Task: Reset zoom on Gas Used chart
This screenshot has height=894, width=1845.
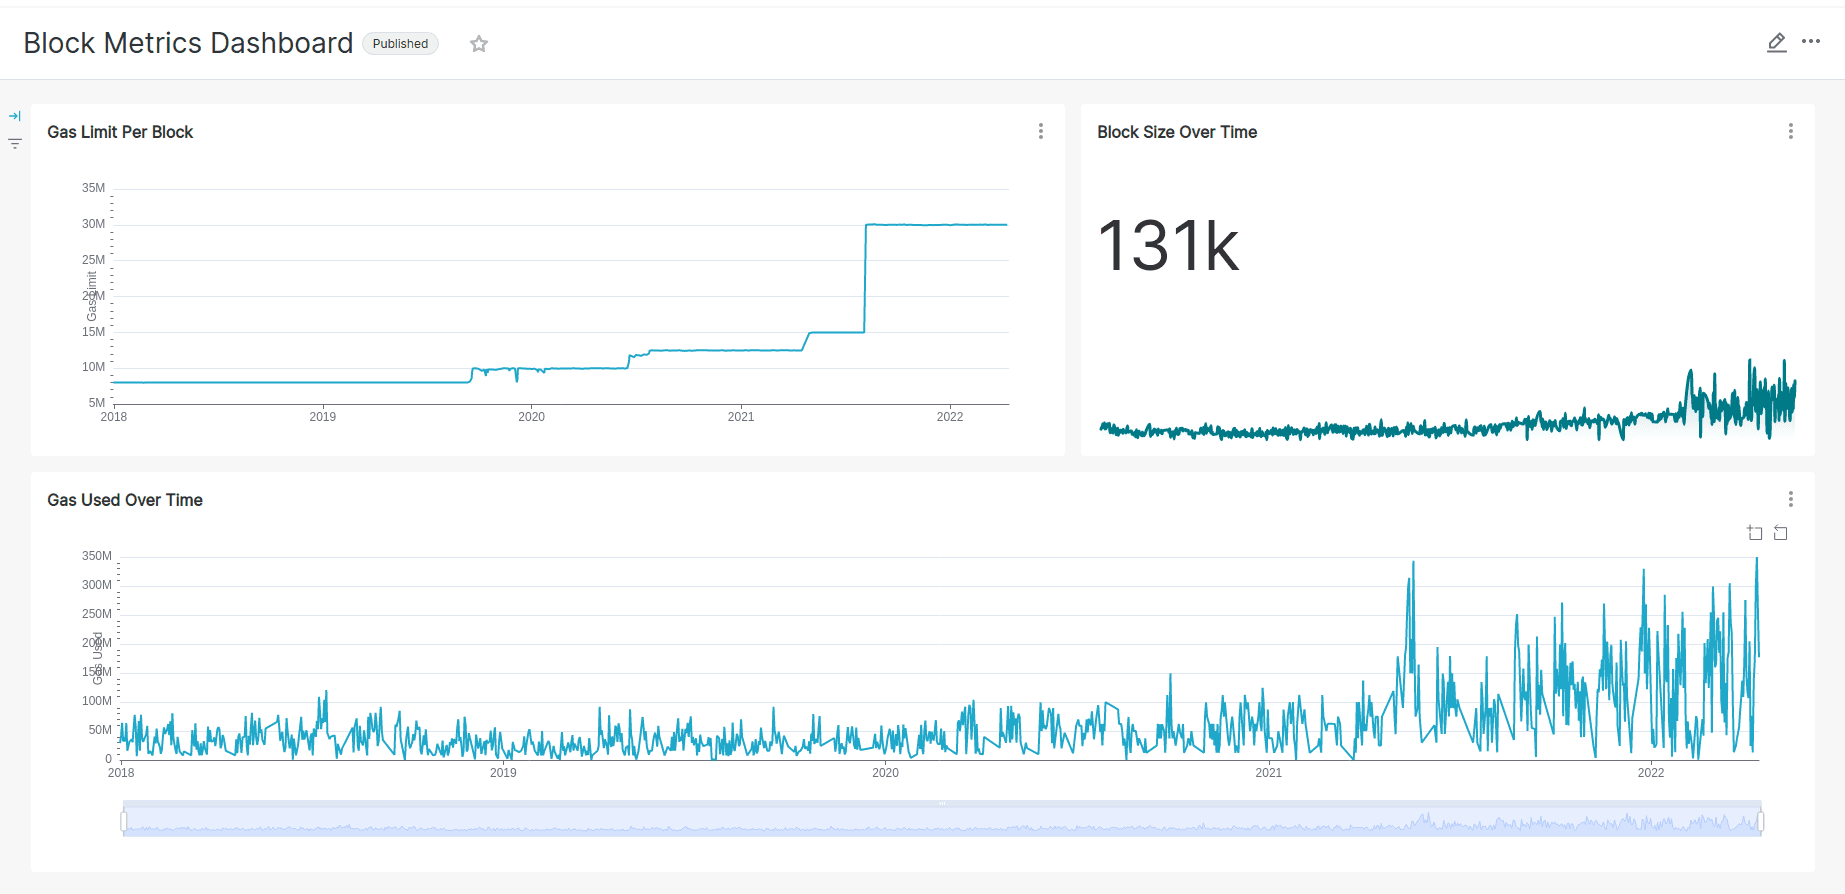Action: (x=1781, y=533)
